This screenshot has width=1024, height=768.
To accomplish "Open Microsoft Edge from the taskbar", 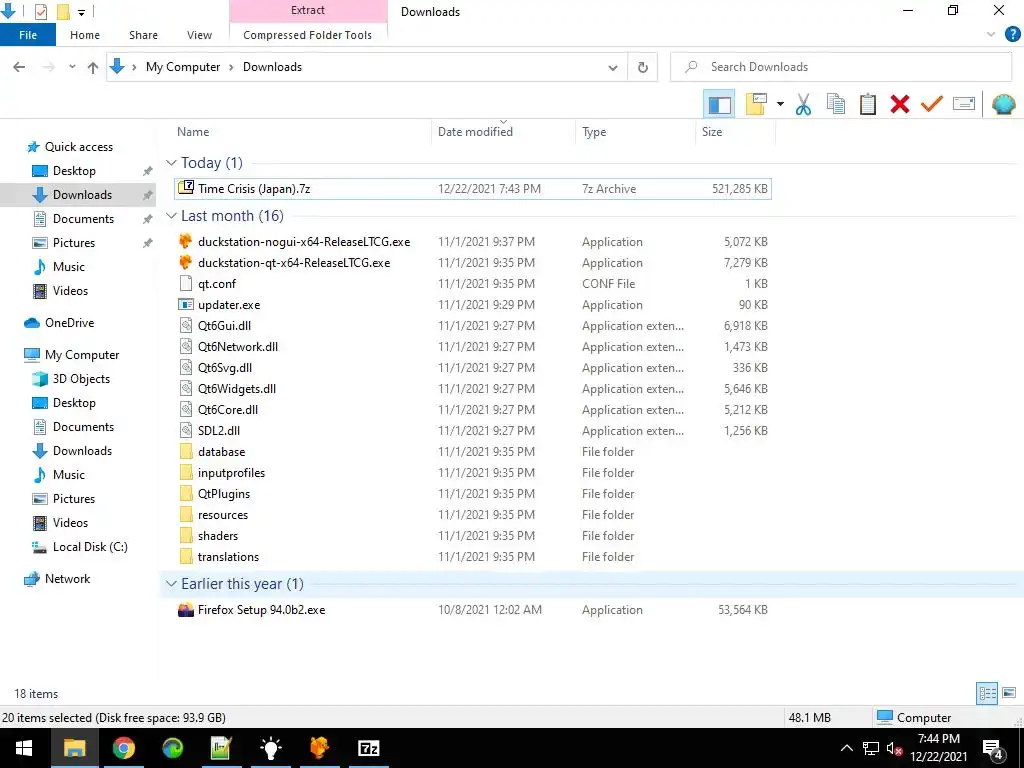I will pos(172,748).
